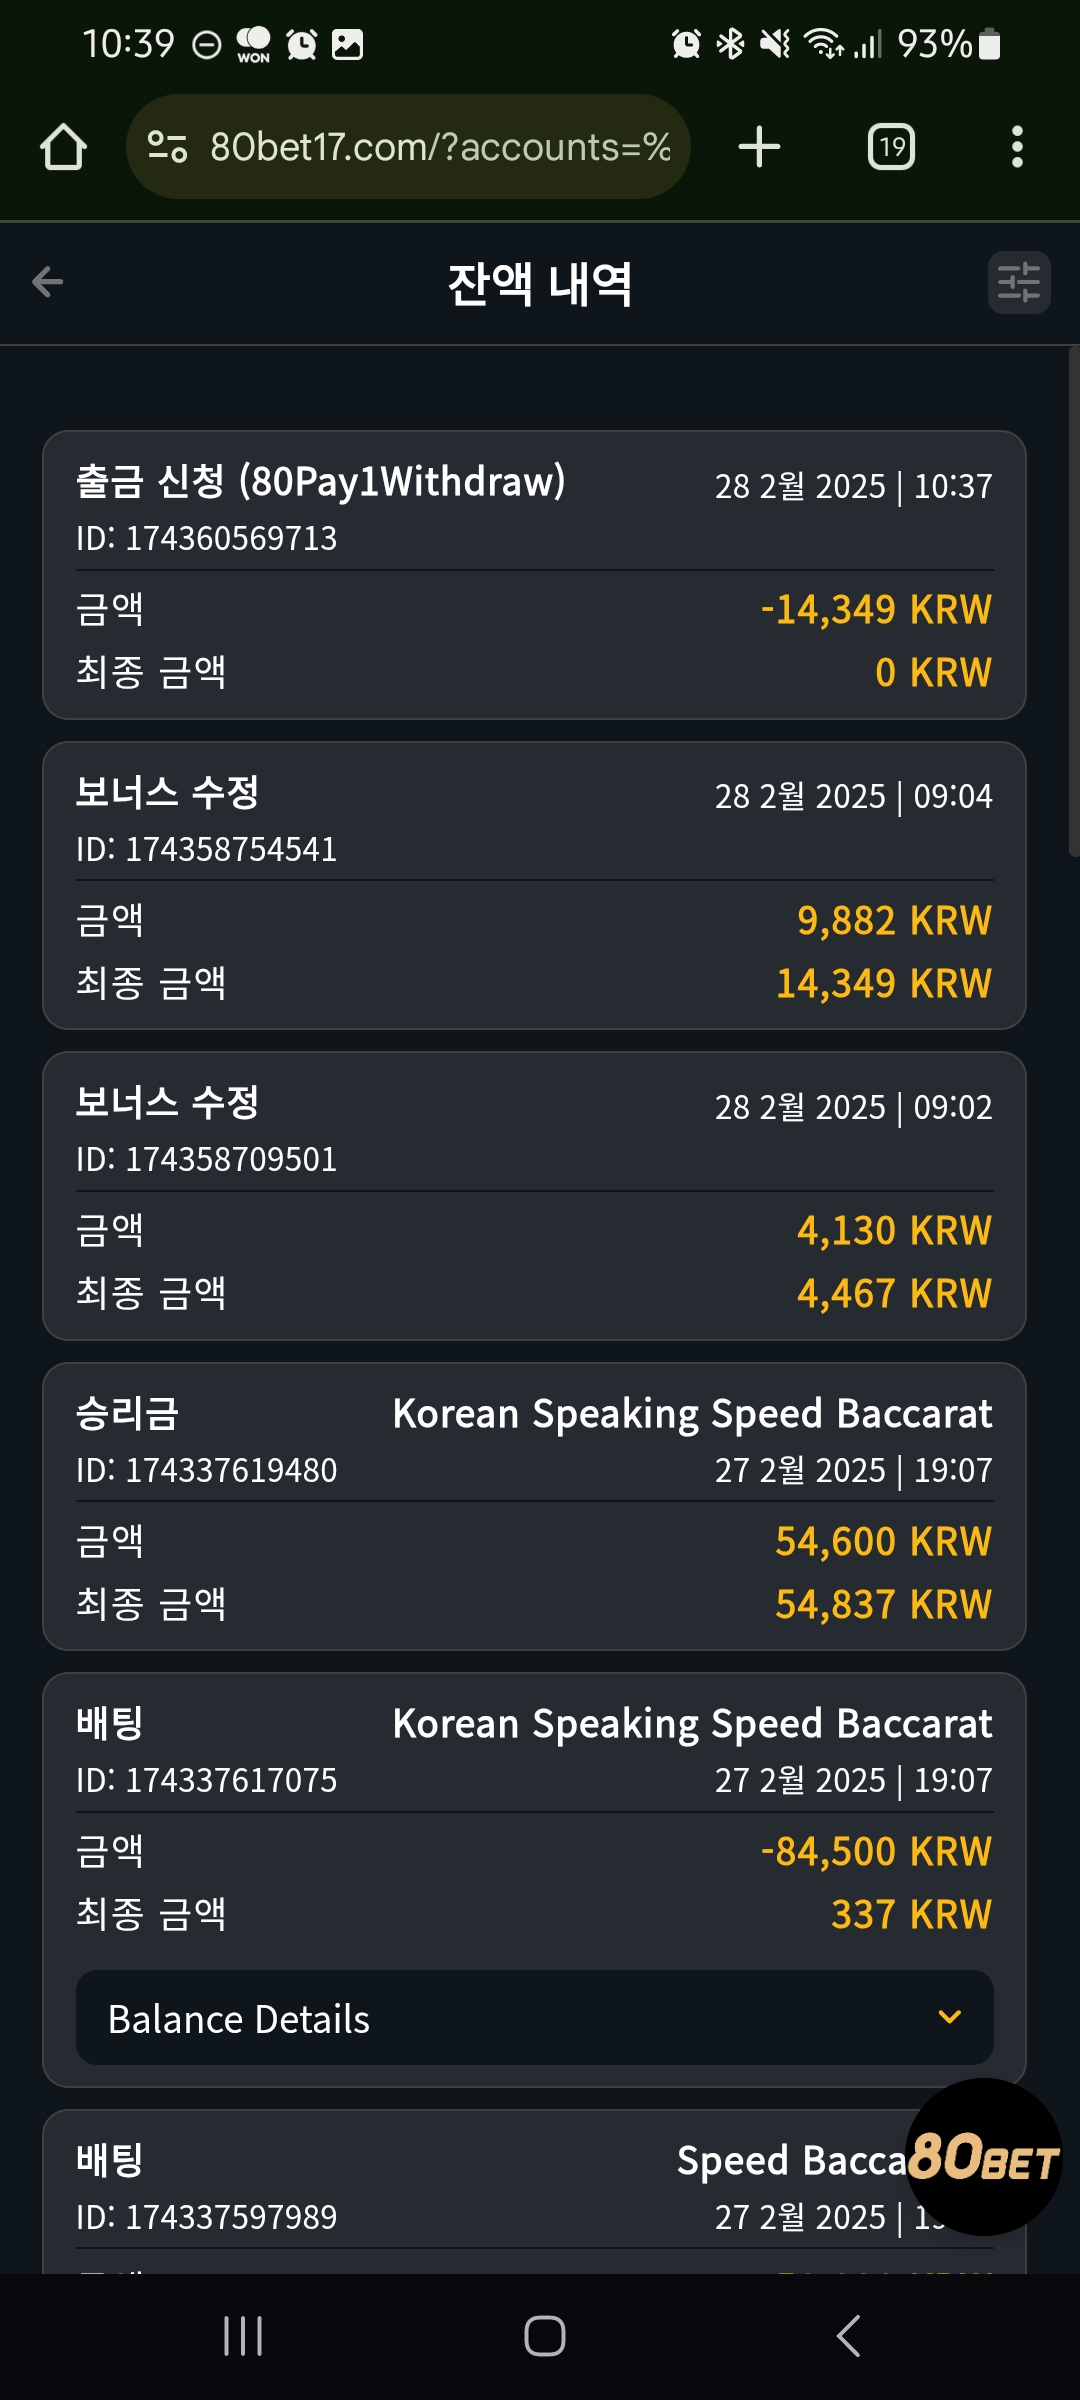
Task: Open the 54,600 KRW winnings entry
Action: pos(534,1507)
